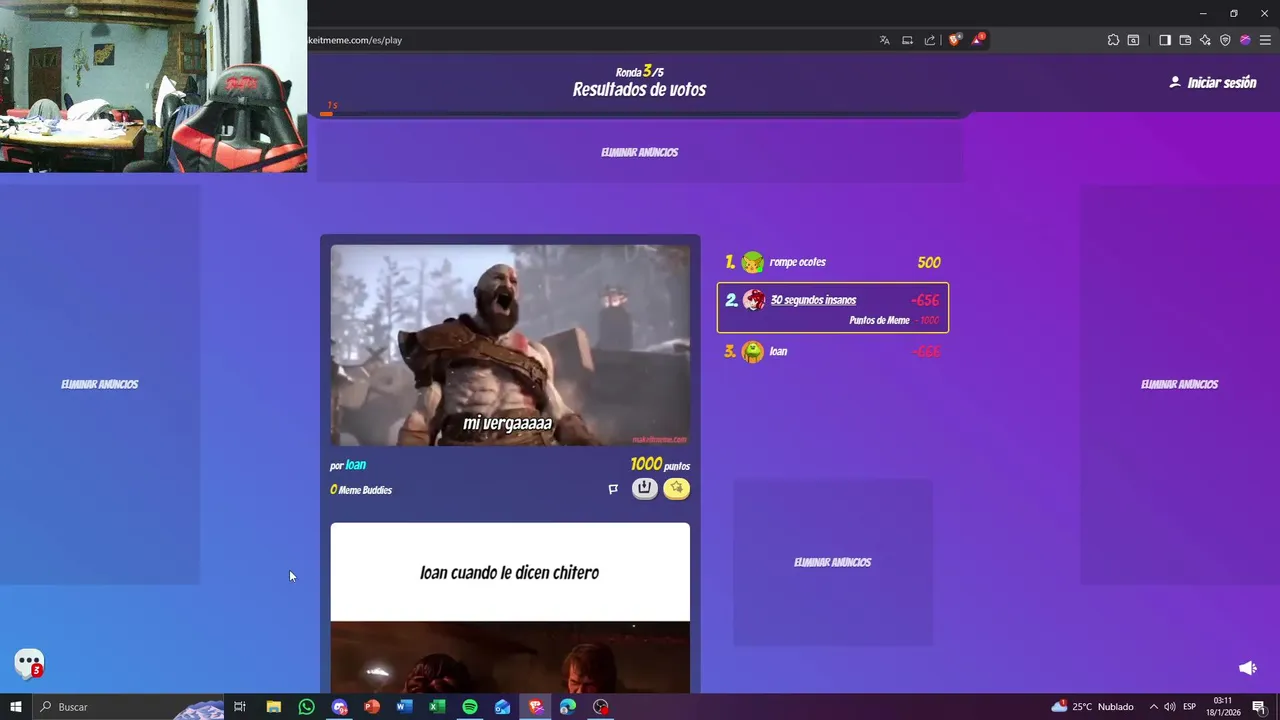The width and height of the screenshot is (1280, 720).
Task: Open the Brave VPN shield icon
Action: pos(1225,40)
